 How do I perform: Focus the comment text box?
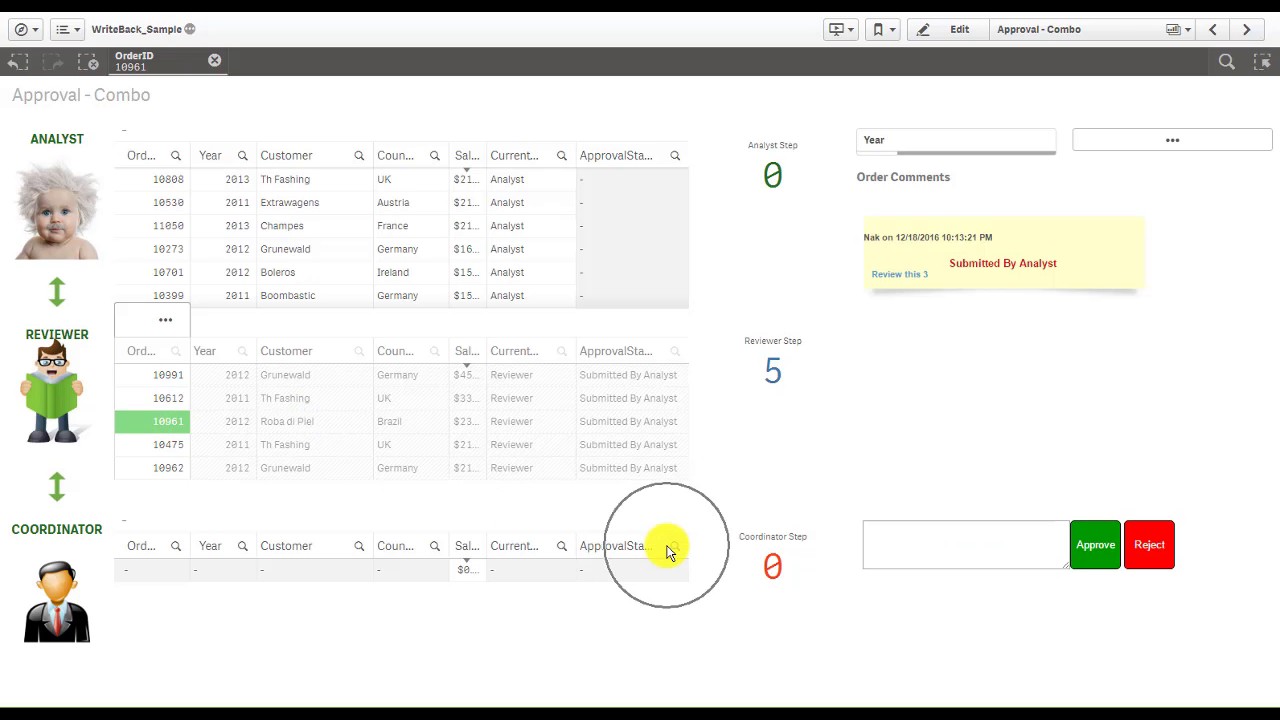965,545
